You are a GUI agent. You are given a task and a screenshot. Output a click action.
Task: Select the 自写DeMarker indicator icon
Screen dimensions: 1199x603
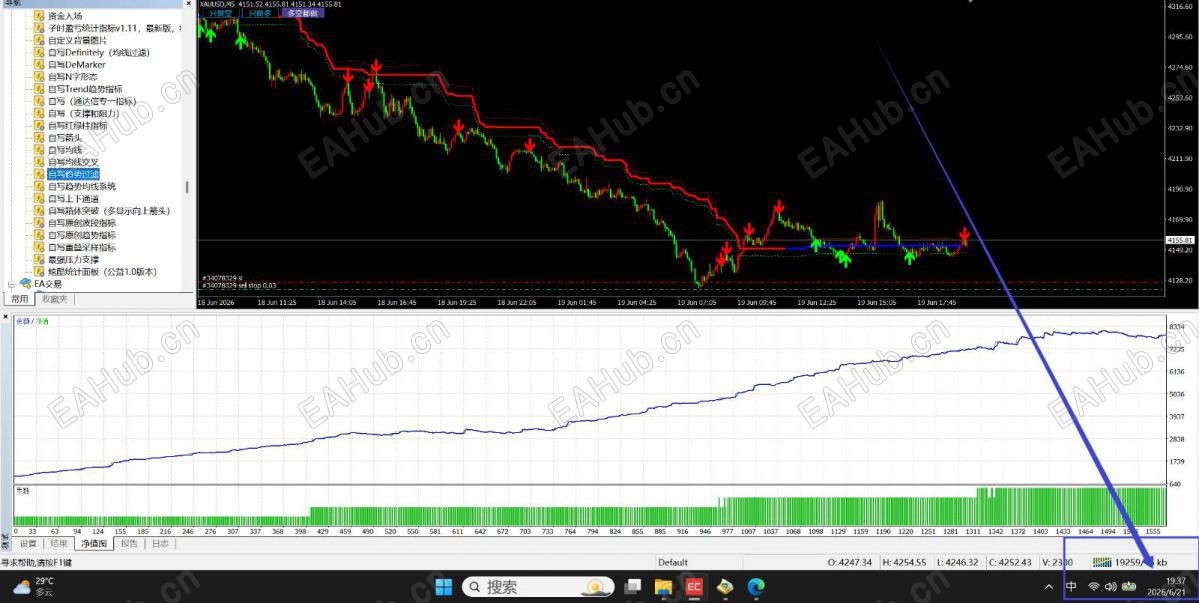pos(40,65)
